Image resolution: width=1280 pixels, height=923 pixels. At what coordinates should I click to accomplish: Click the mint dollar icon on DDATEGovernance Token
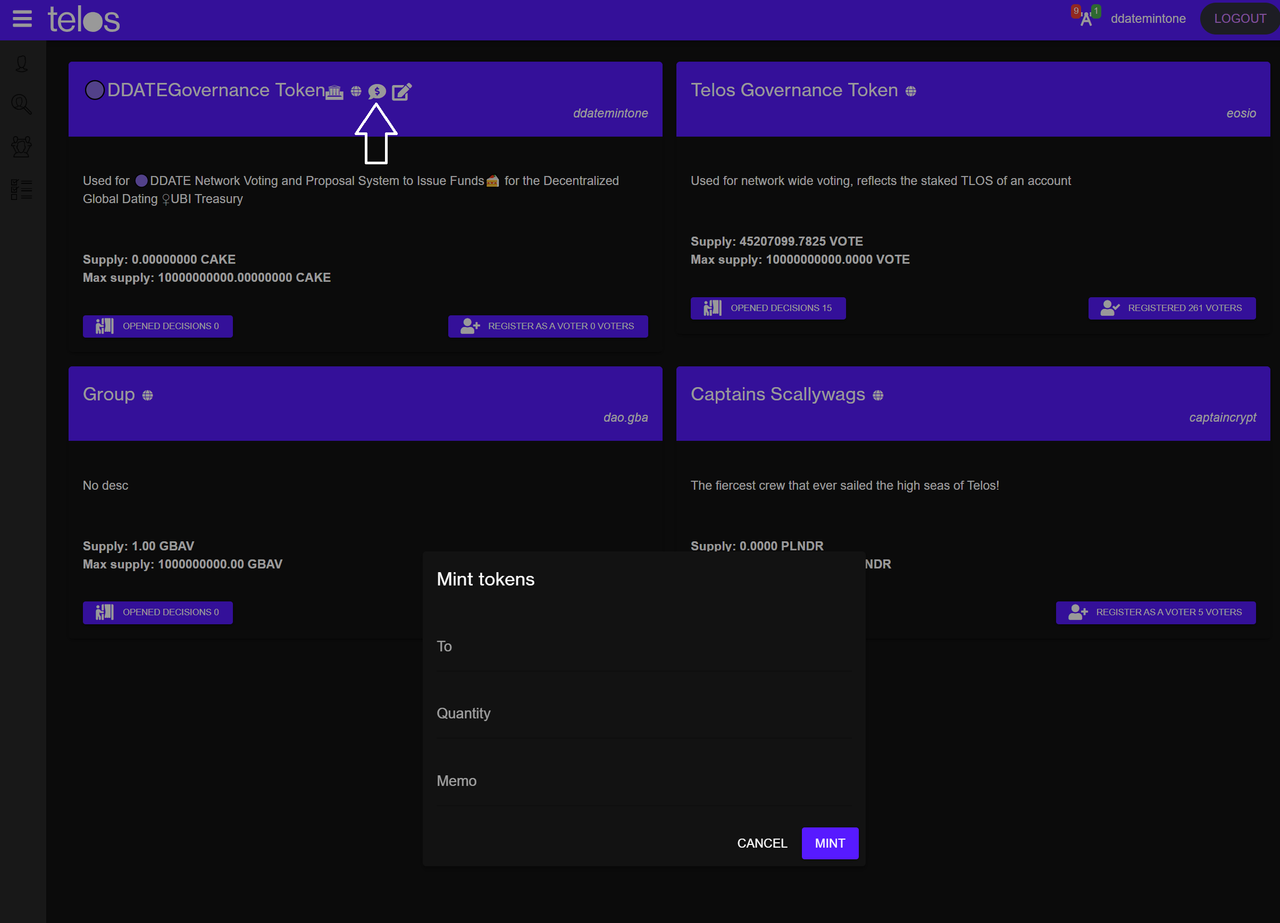click(x=377, y=91)
